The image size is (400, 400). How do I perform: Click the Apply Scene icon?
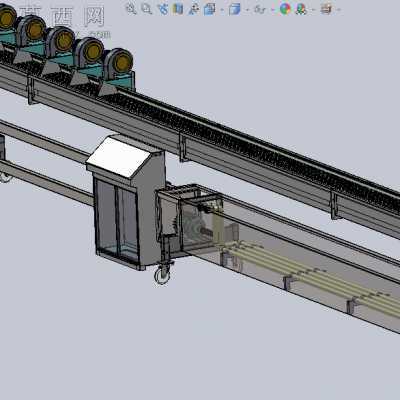tap(301, 9)
